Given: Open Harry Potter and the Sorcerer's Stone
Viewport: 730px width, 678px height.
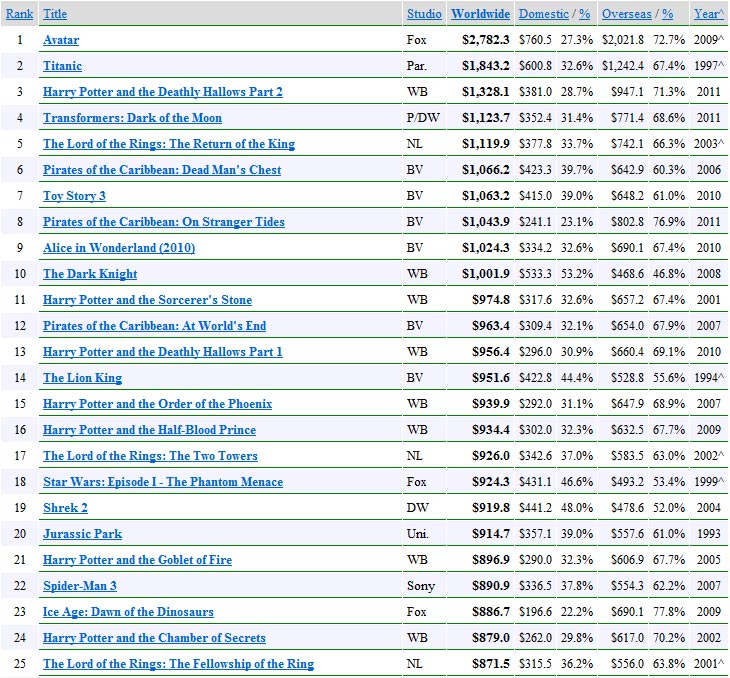Looking at the screenshot, I should point(148,300).
